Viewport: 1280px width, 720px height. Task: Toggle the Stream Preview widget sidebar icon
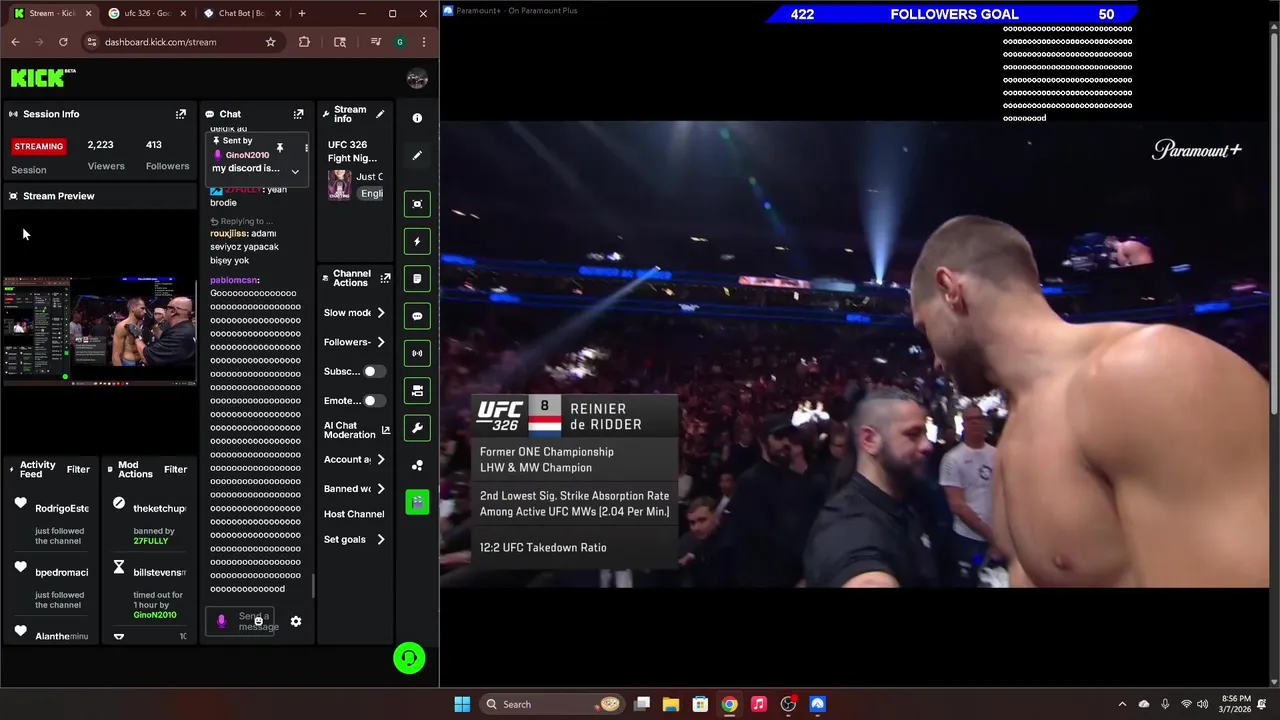[x=417, y=204]
